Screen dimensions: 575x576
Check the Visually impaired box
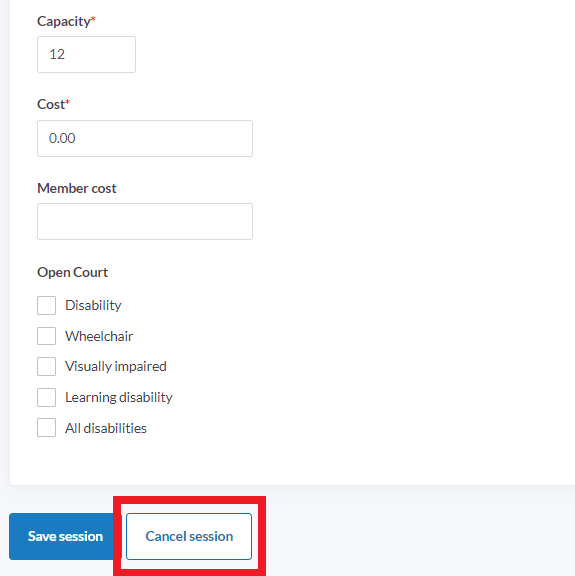pos(46,366)
